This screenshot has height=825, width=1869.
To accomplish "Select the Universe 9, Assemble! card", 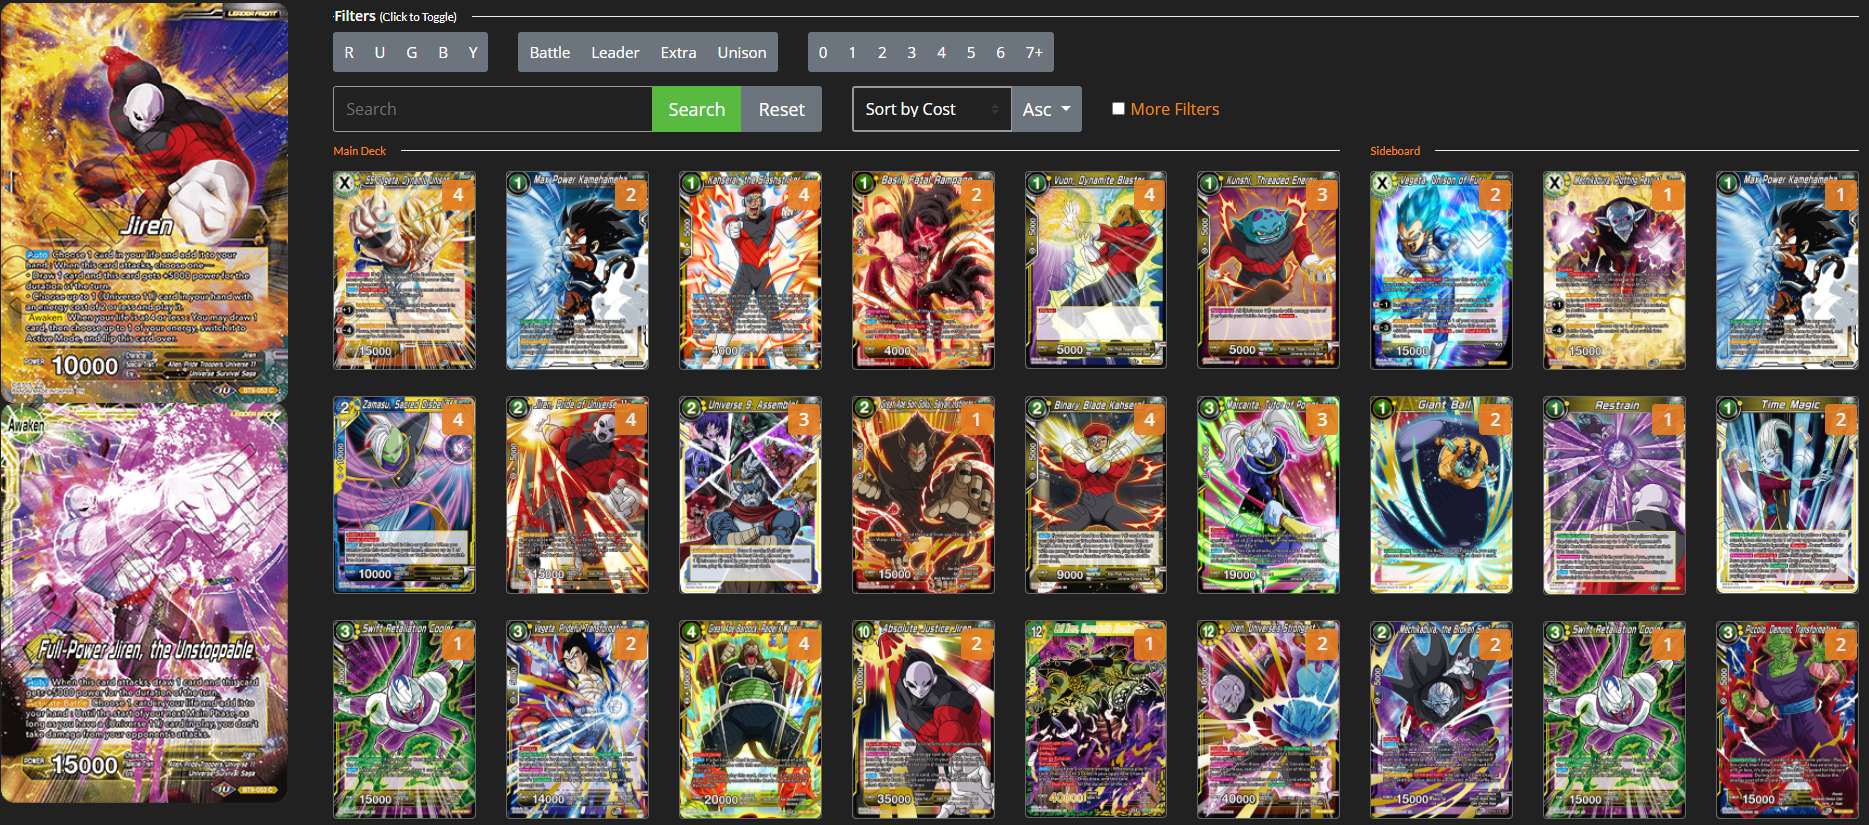I will 750,495.
